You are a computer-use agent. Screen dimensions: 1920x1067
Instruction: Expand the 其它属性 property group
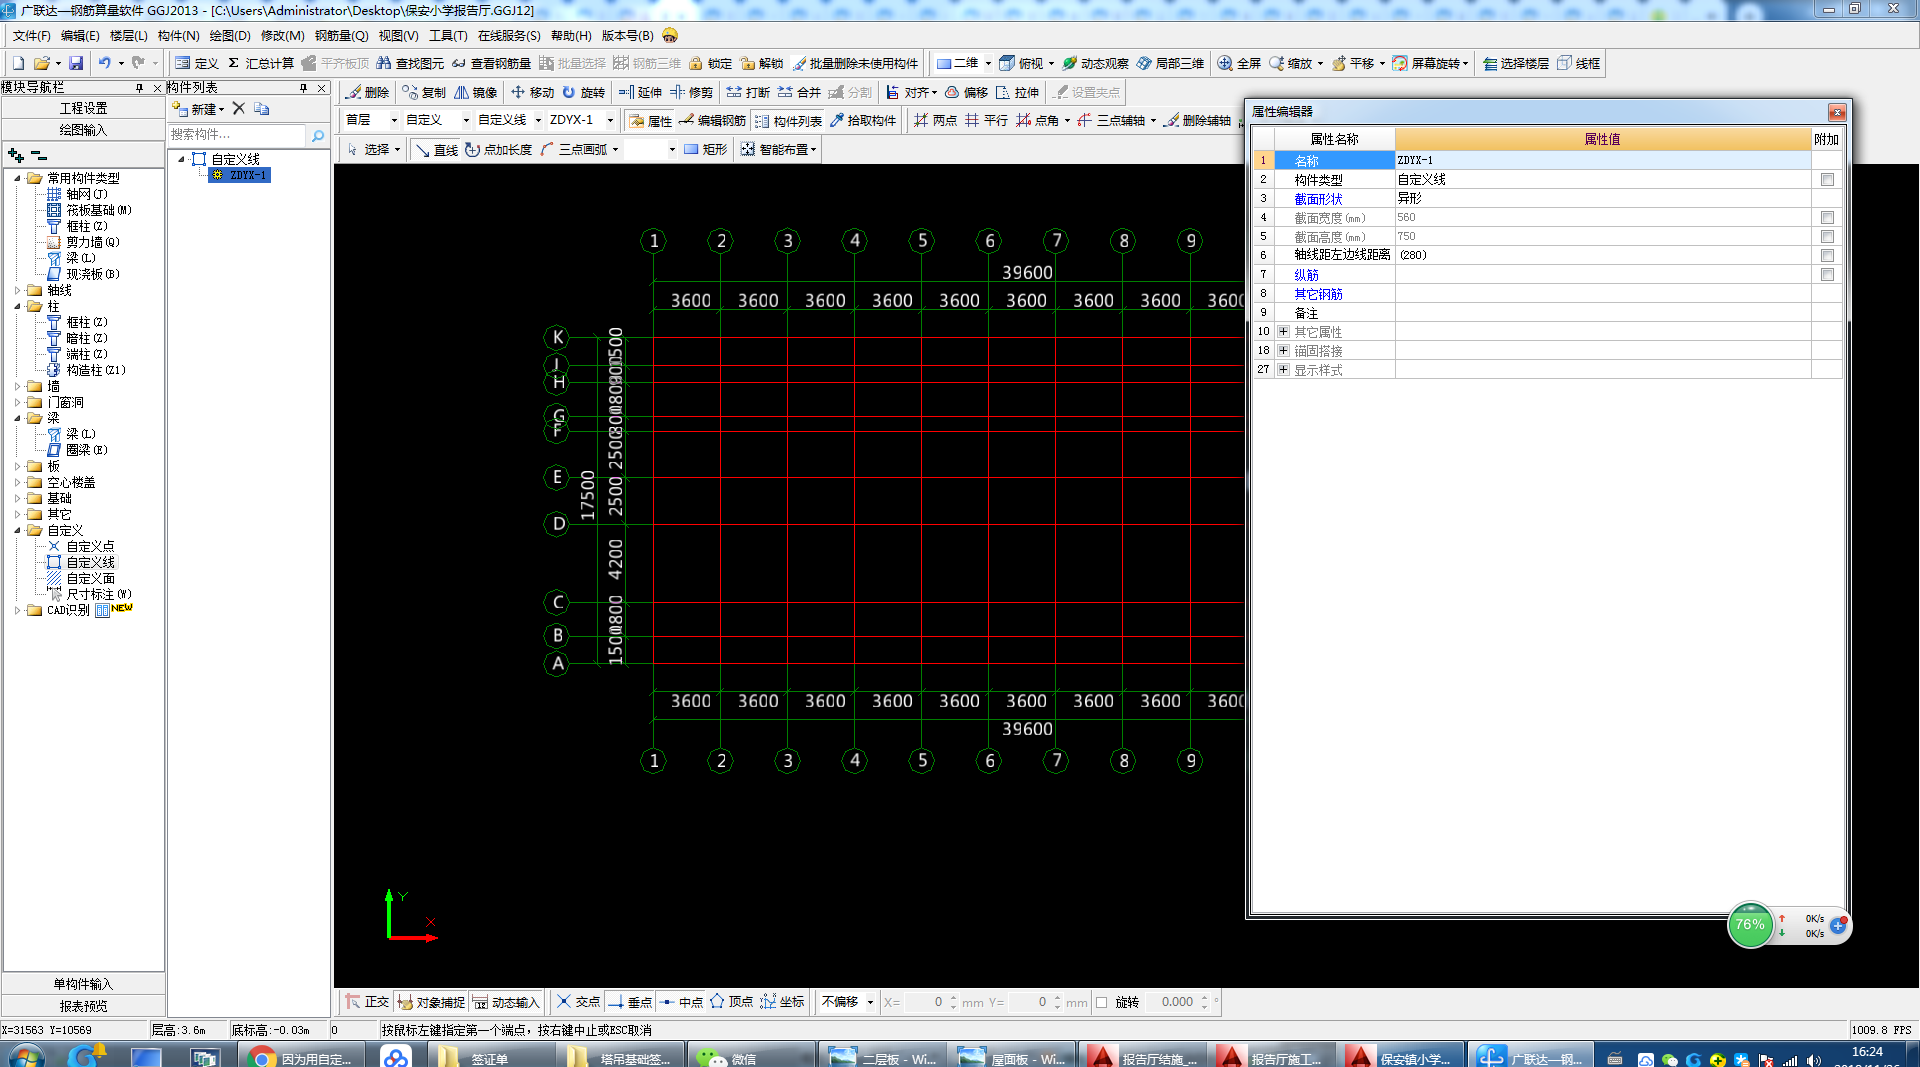pyautogui.click(x=1283, y=332)
